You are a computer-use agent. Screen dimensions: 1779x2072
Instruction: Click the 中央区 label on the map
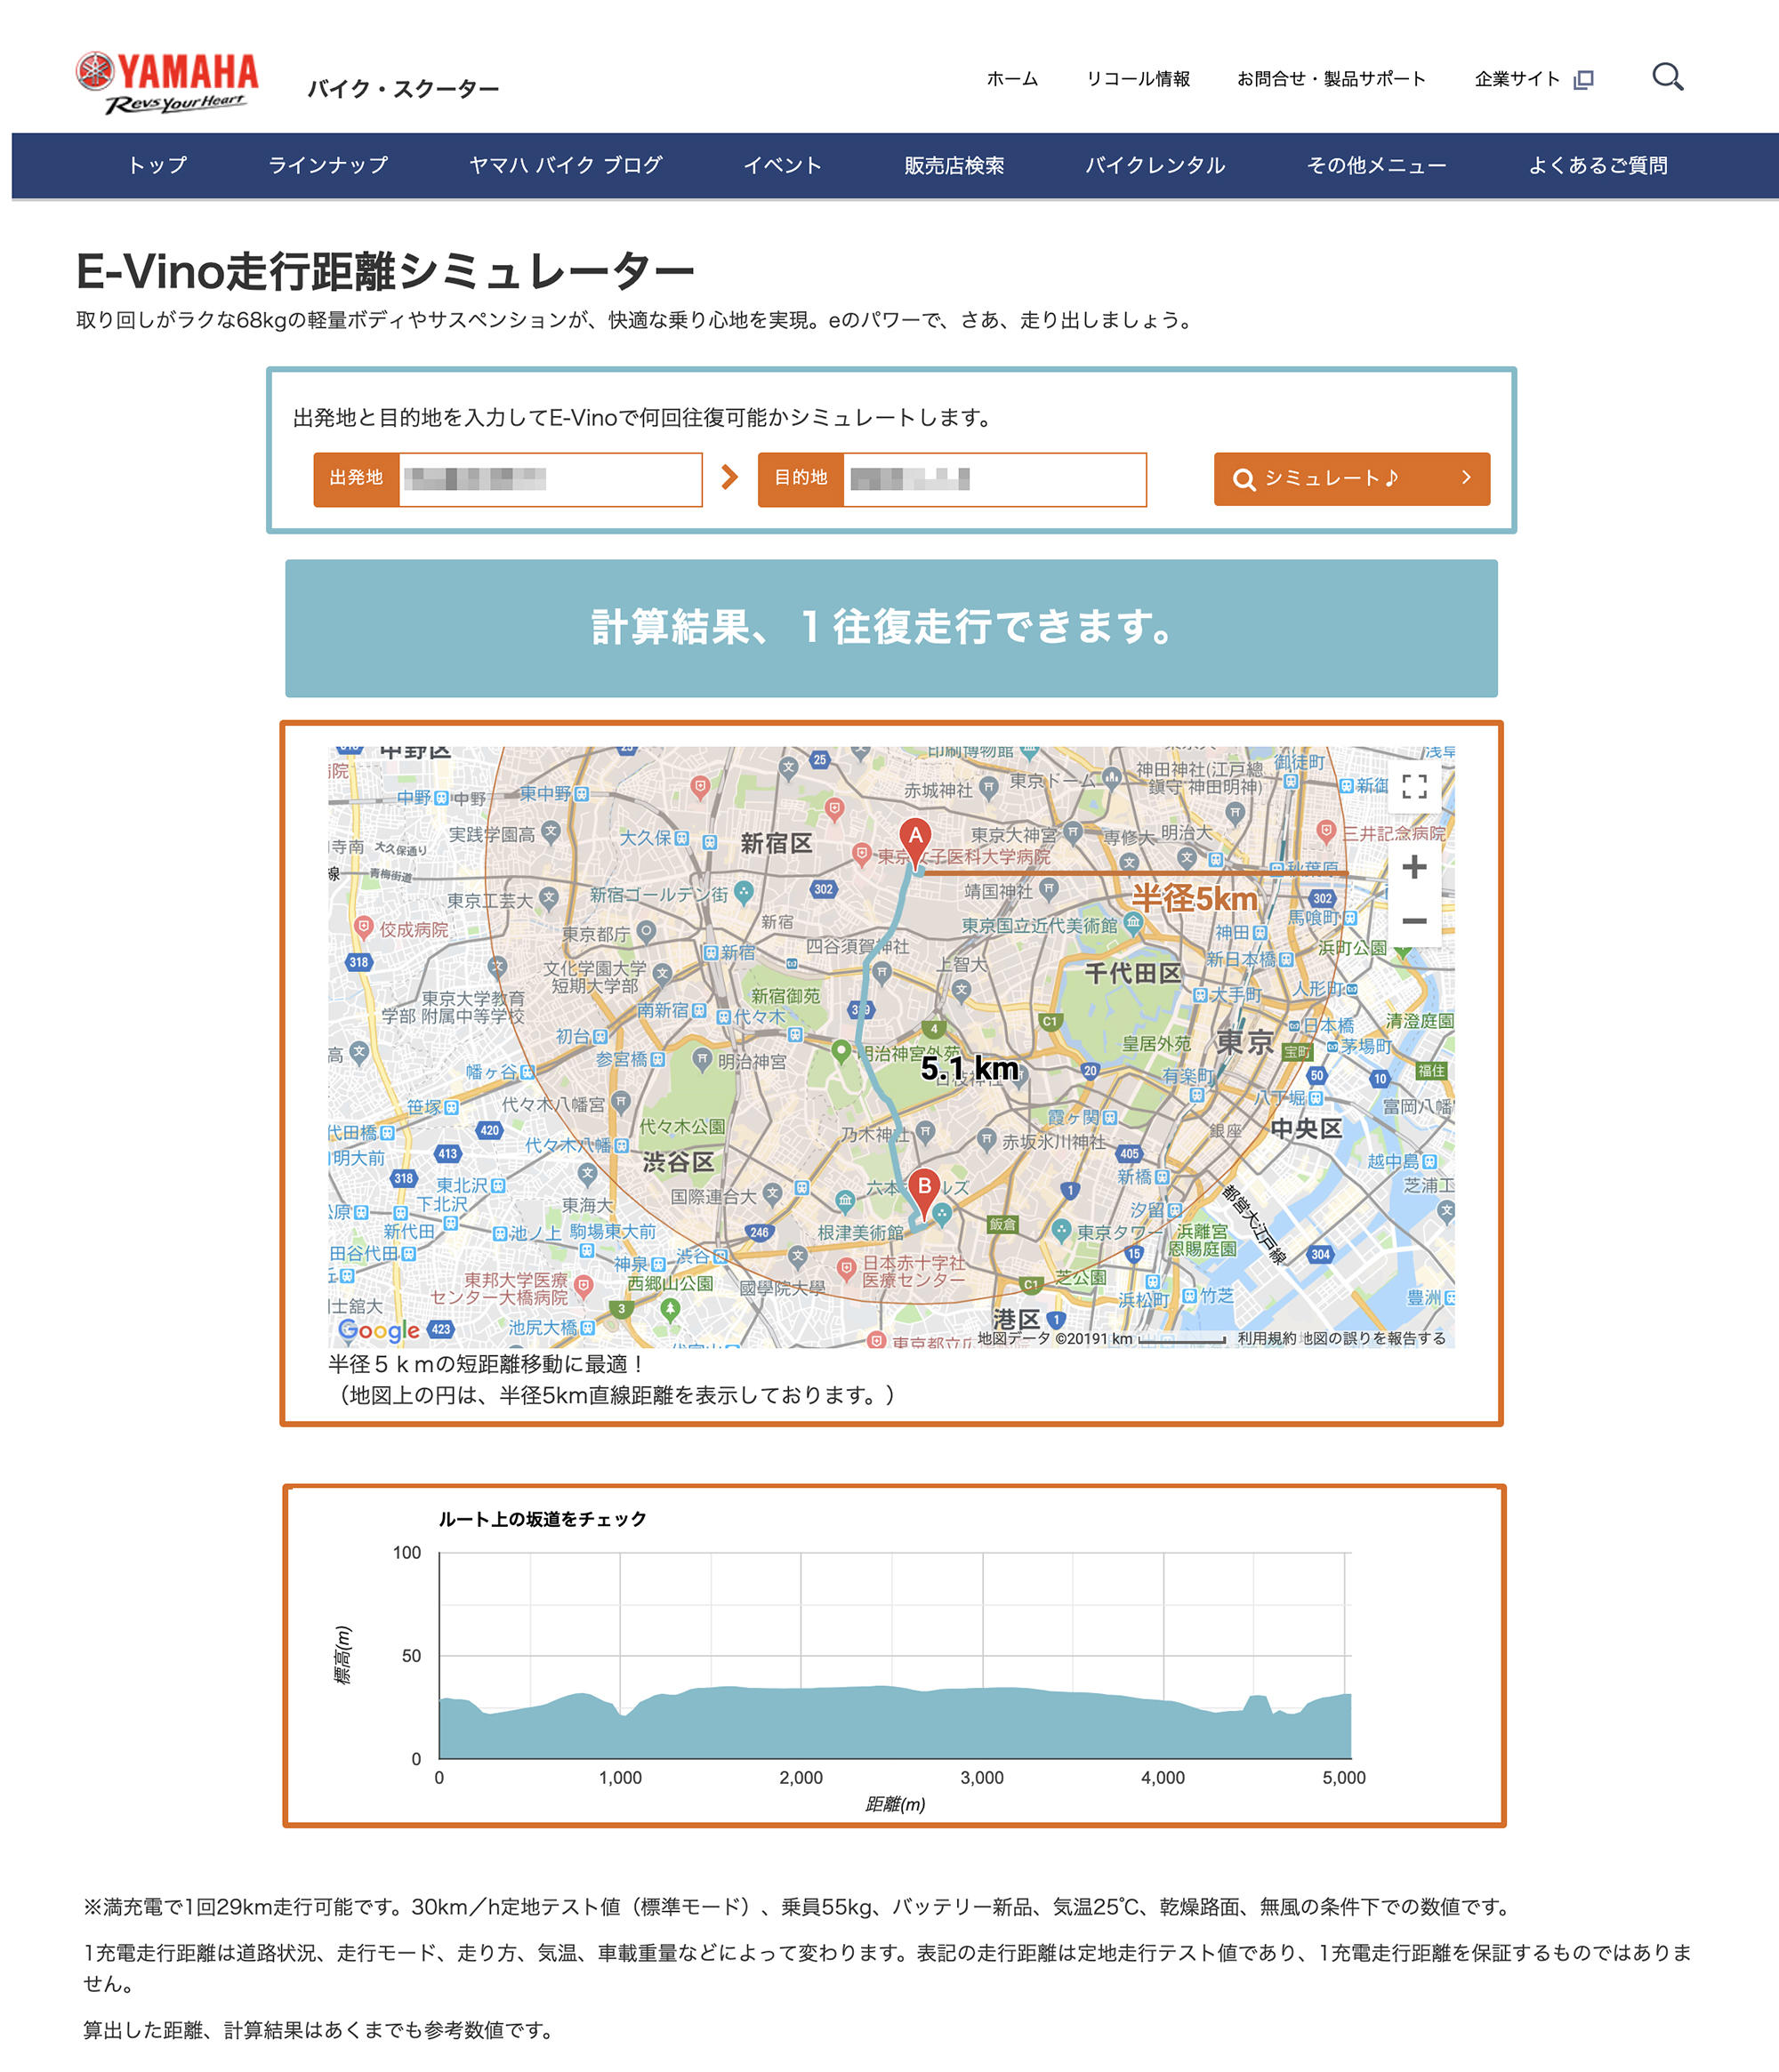coord(1306,1128)
